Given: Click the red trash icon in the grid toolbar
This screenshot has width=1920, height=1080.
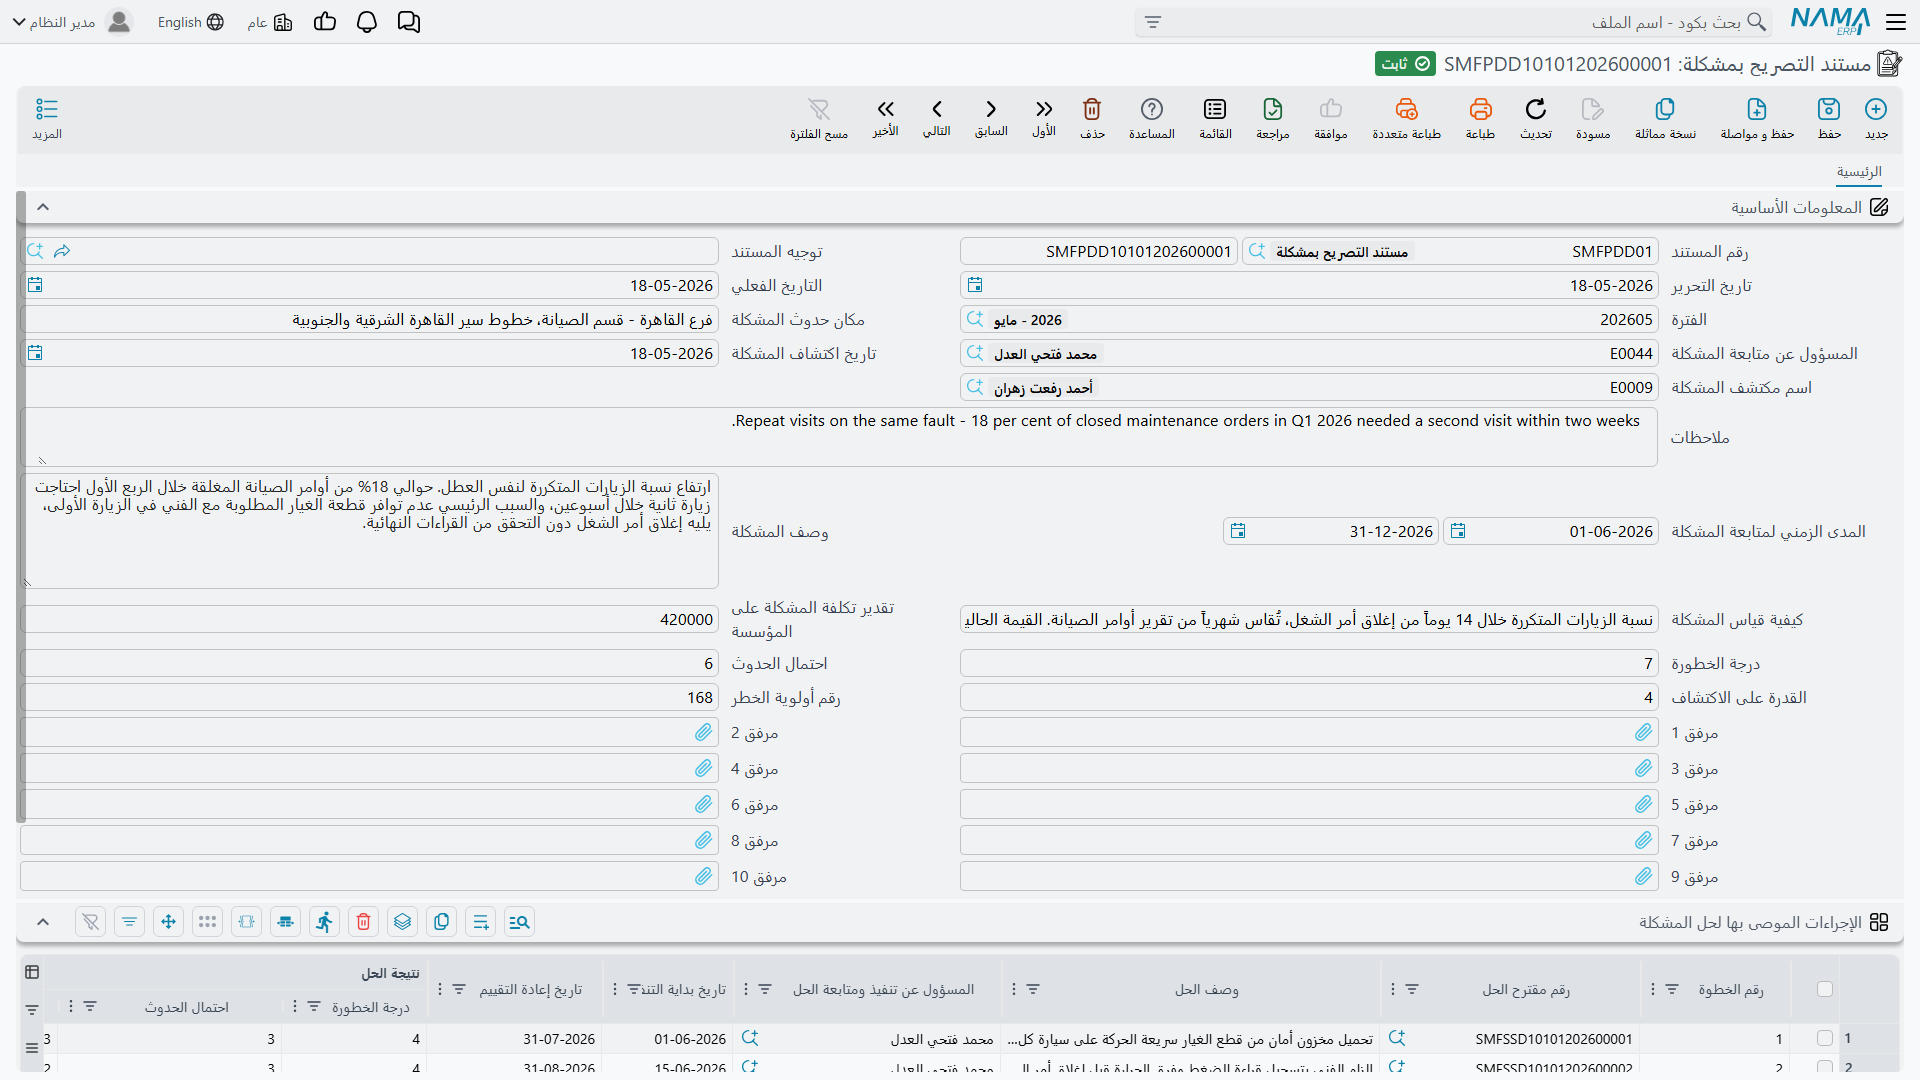Looking at the screenshot, I should (364, 922).
